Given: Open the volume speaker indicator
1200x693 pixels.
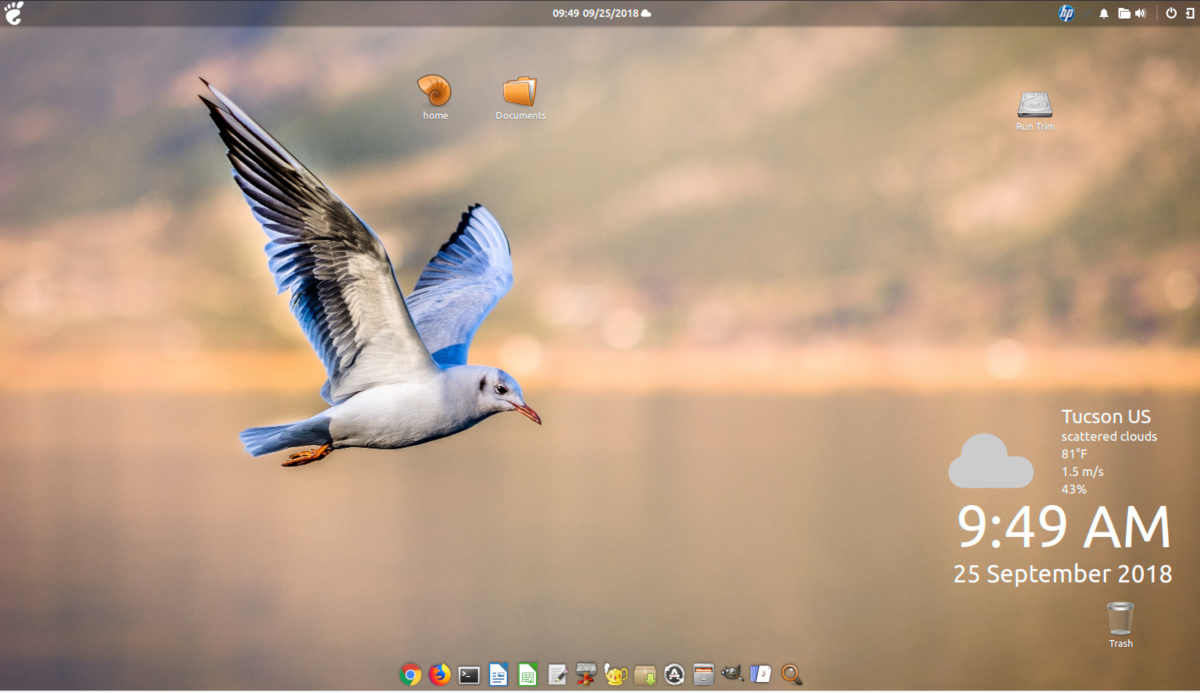Looking at the screenshot, I should [1140, 13].
